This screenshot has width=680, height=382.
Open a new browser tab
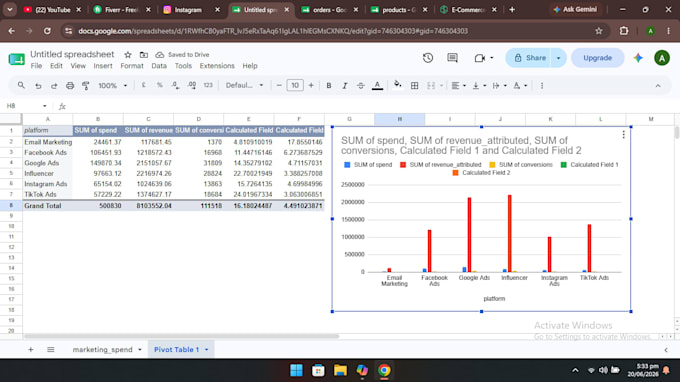[512, 10]
